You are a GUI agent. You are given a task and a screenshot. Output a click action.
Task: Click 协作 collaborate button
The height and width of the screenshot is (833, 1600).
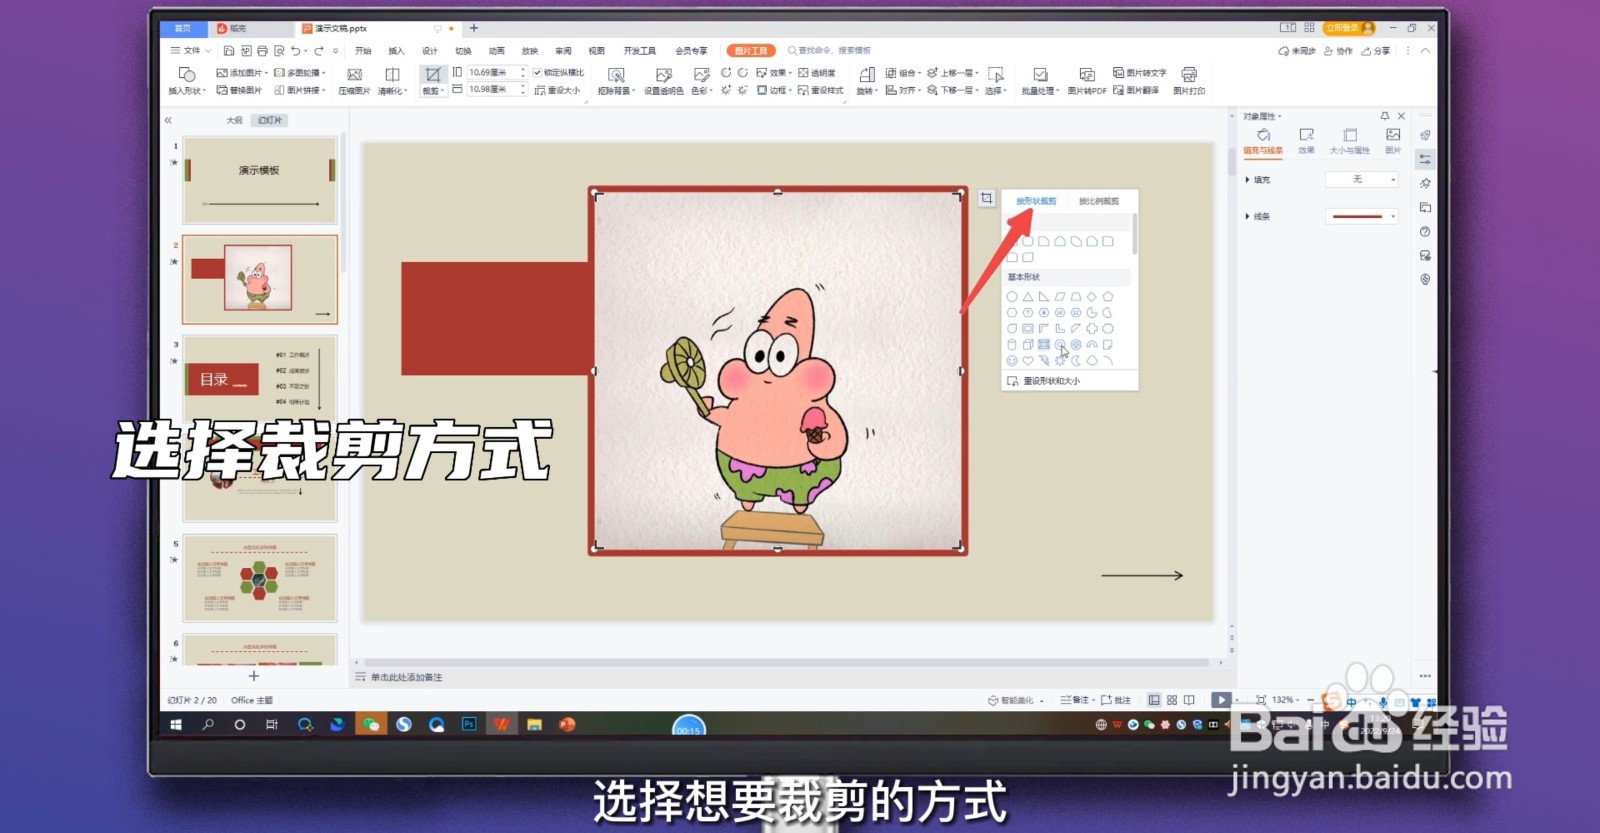pos(1338,51)
